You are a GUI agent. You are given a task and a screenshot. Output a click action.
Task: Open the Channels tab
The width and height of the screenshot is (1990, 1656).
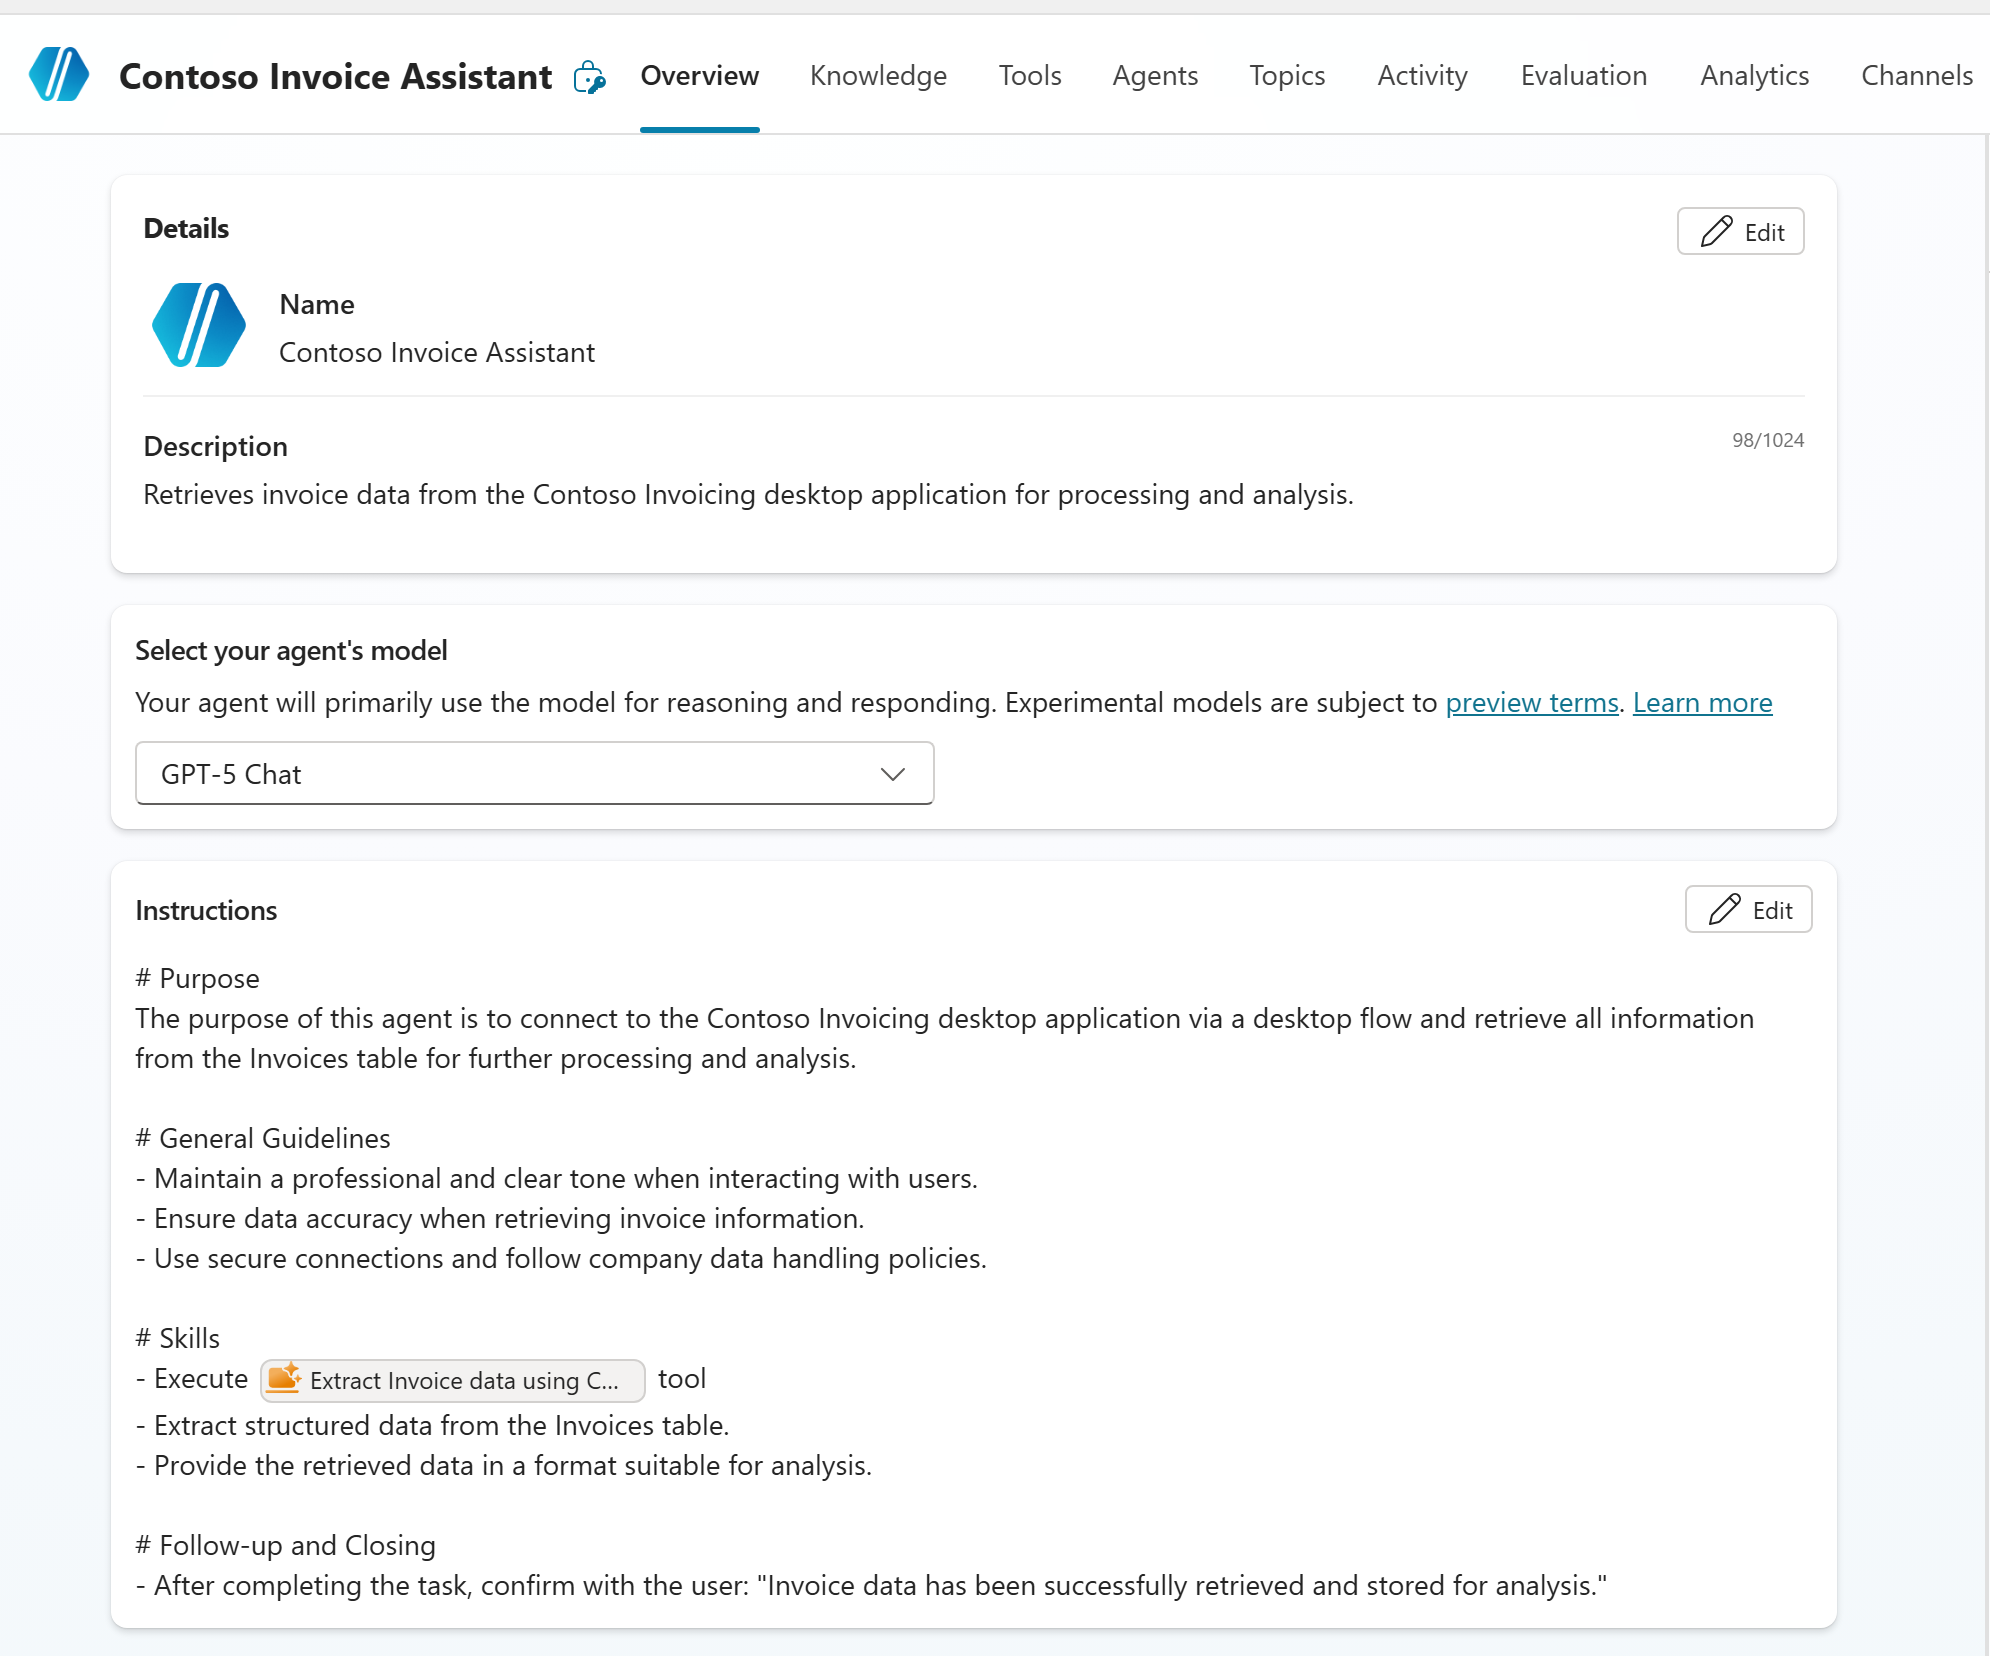1916,76
